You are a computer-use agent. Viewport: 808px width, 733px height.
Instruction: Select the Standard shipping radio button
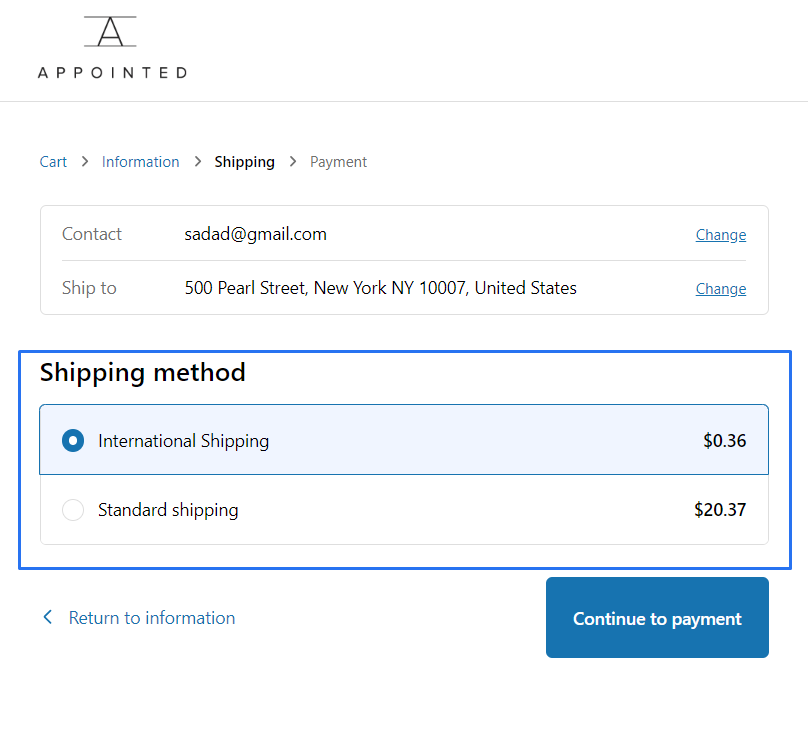(73, 510)
